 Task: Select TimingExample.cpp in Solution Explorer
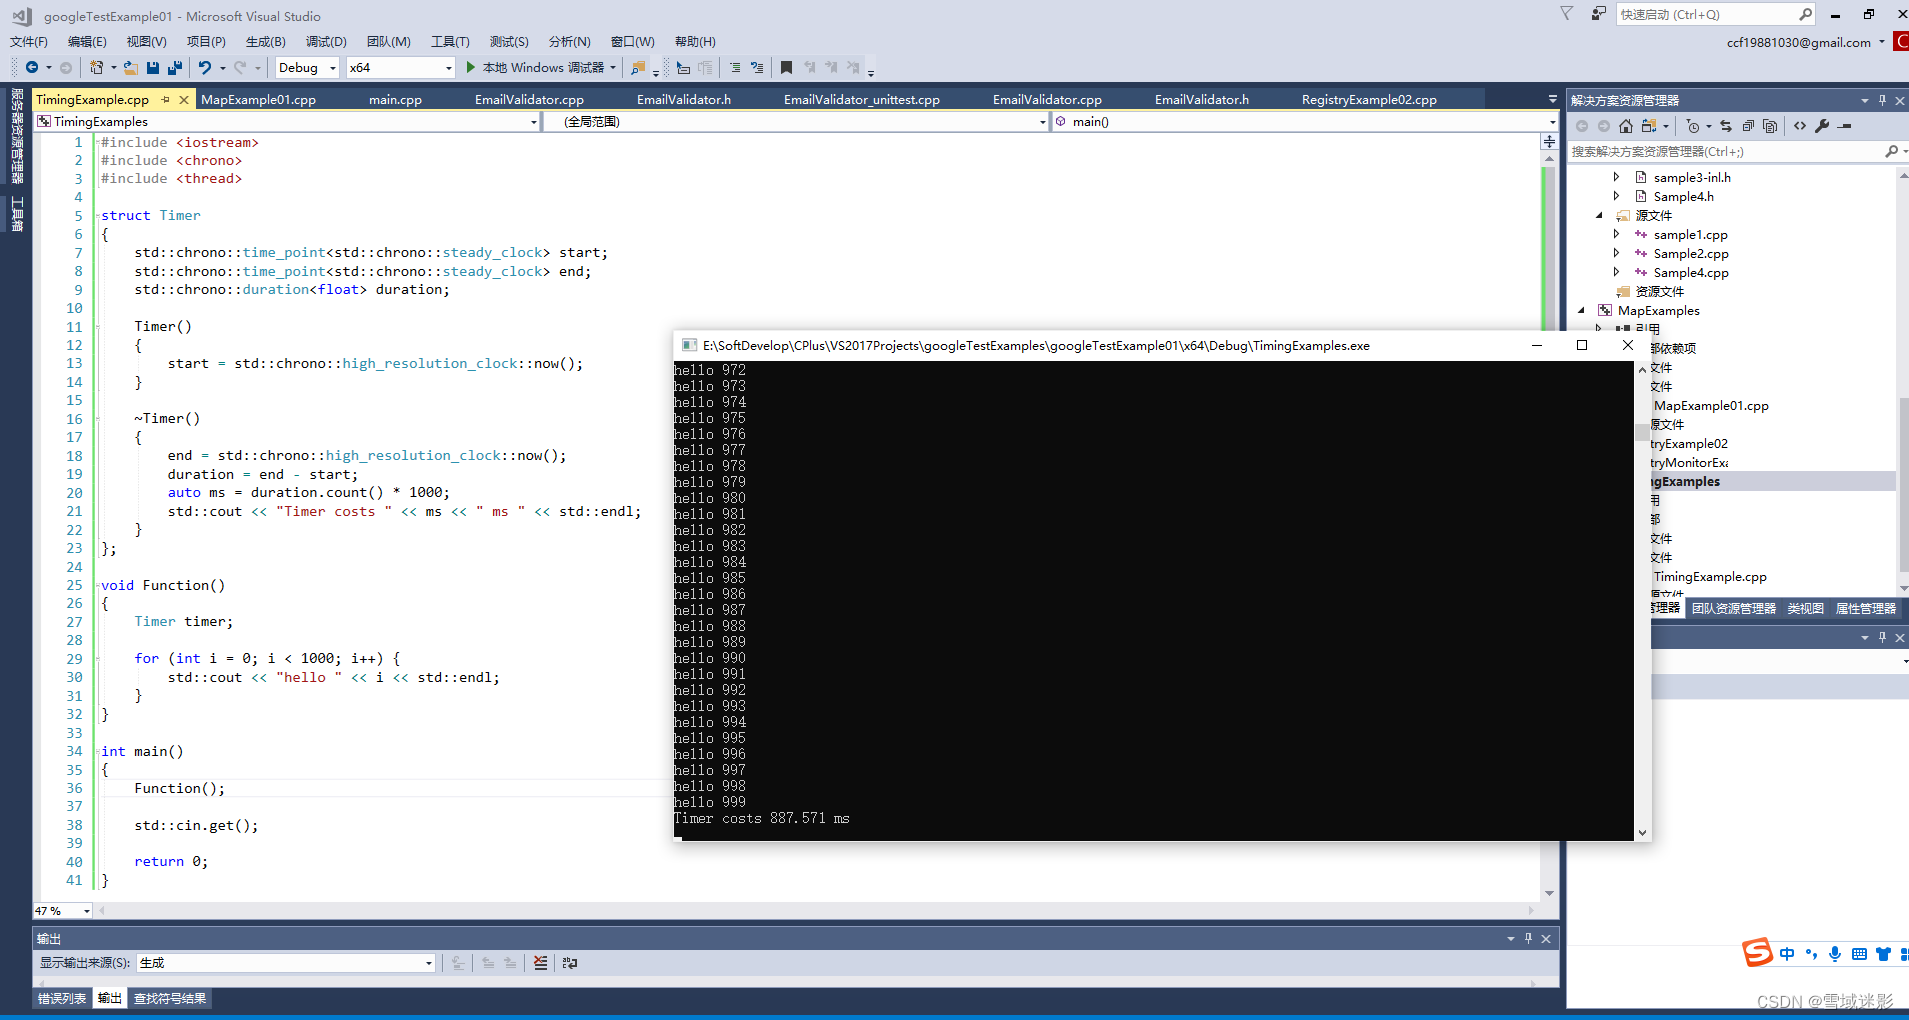coord(1710,576)
